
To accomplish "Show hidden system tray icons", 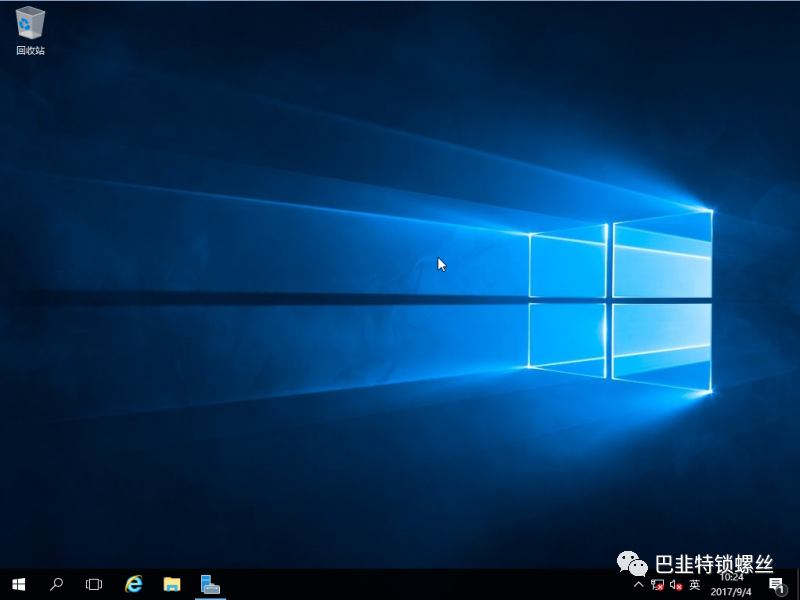I will point(638,585).
